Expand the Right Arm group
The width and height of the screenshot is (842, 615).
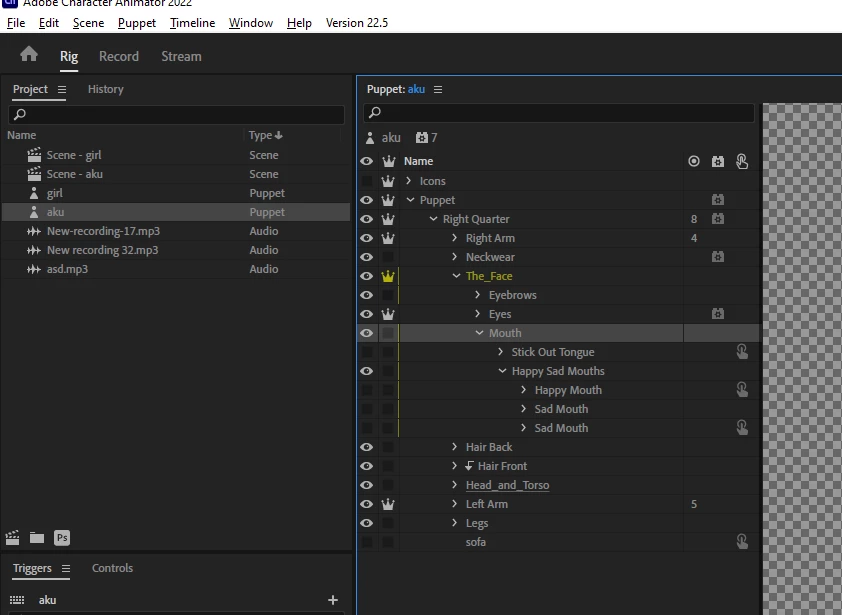click(x=455, y=237)
